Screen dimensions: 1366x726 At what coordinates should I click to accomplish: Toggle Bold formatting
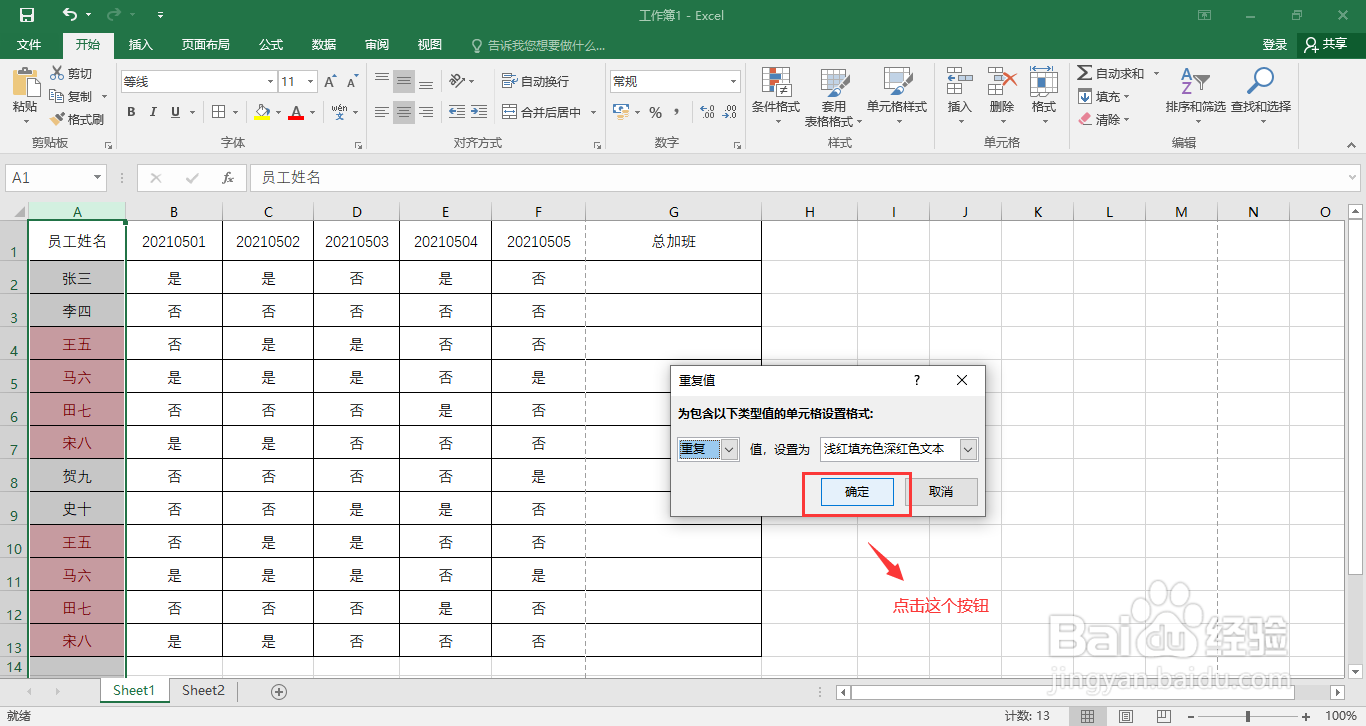pos(131,112)
